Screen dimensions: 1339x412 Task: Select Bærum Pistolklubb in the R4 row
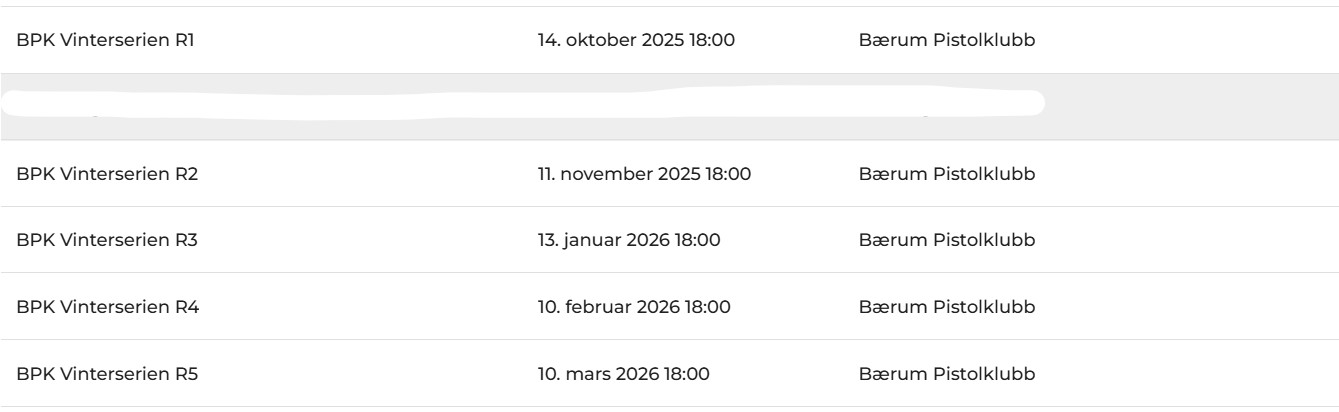point(946,306)
